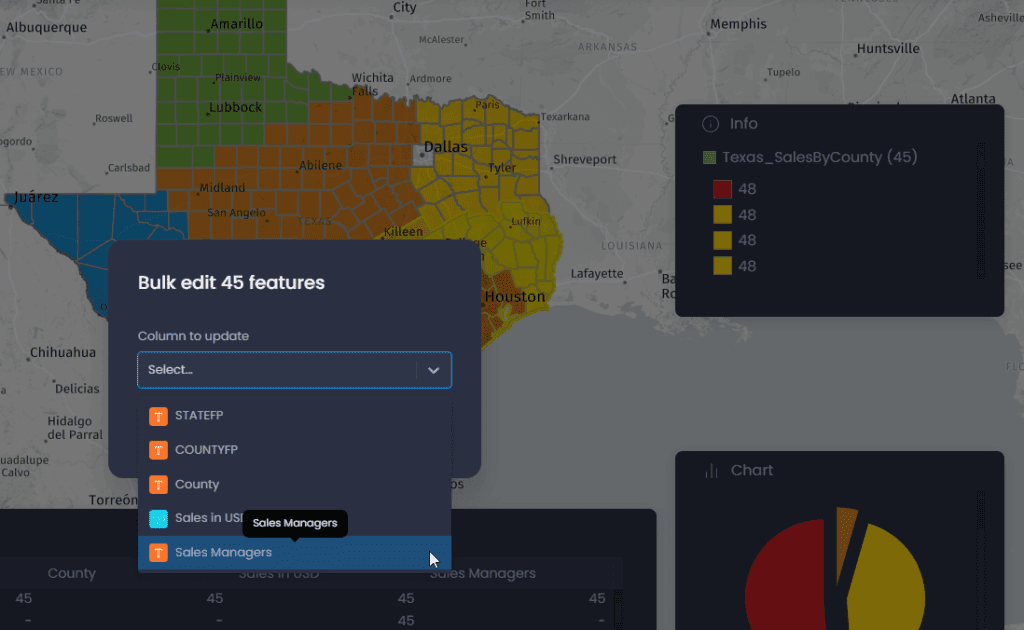Image resolution: width=1024 pixels, height=630 pixels.
Task: Open the Column to update select box
Action: pos(294,370)
